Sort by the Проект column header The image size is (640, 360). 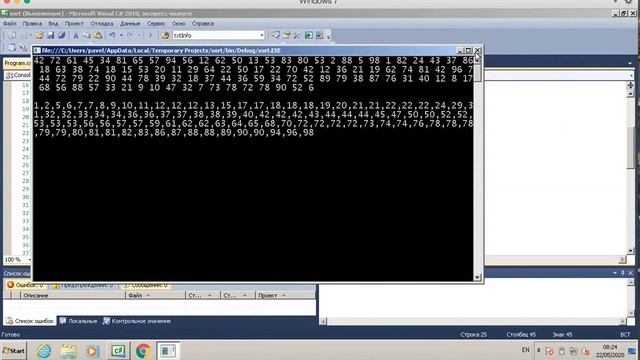[285, 295]
